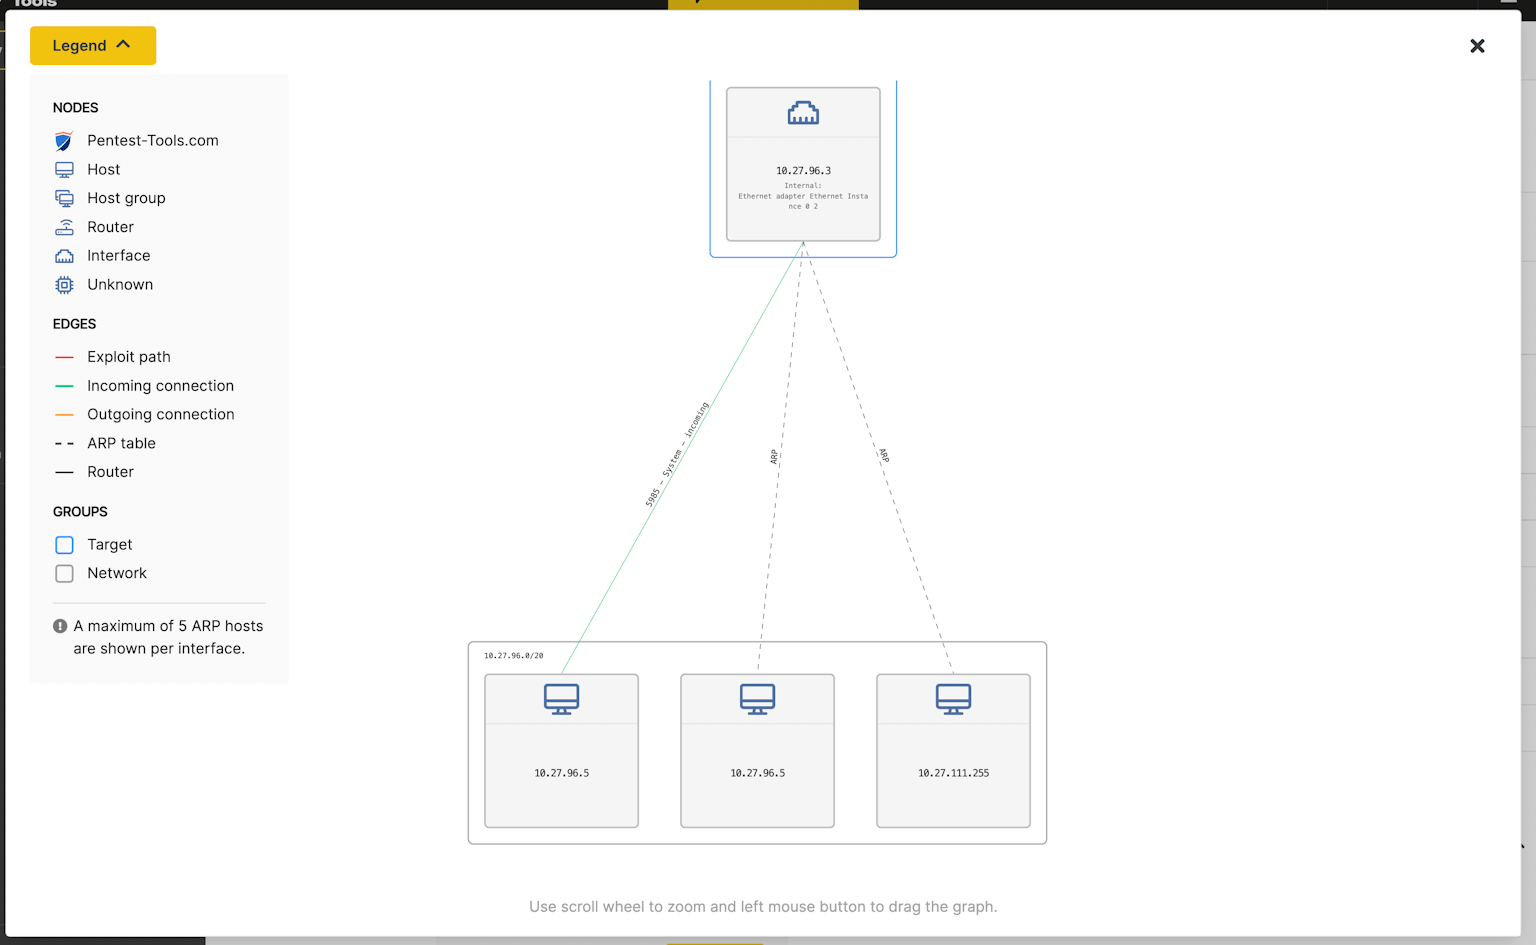
Task: Click the ARP label on right dashed edge
Action: [884, 455]
